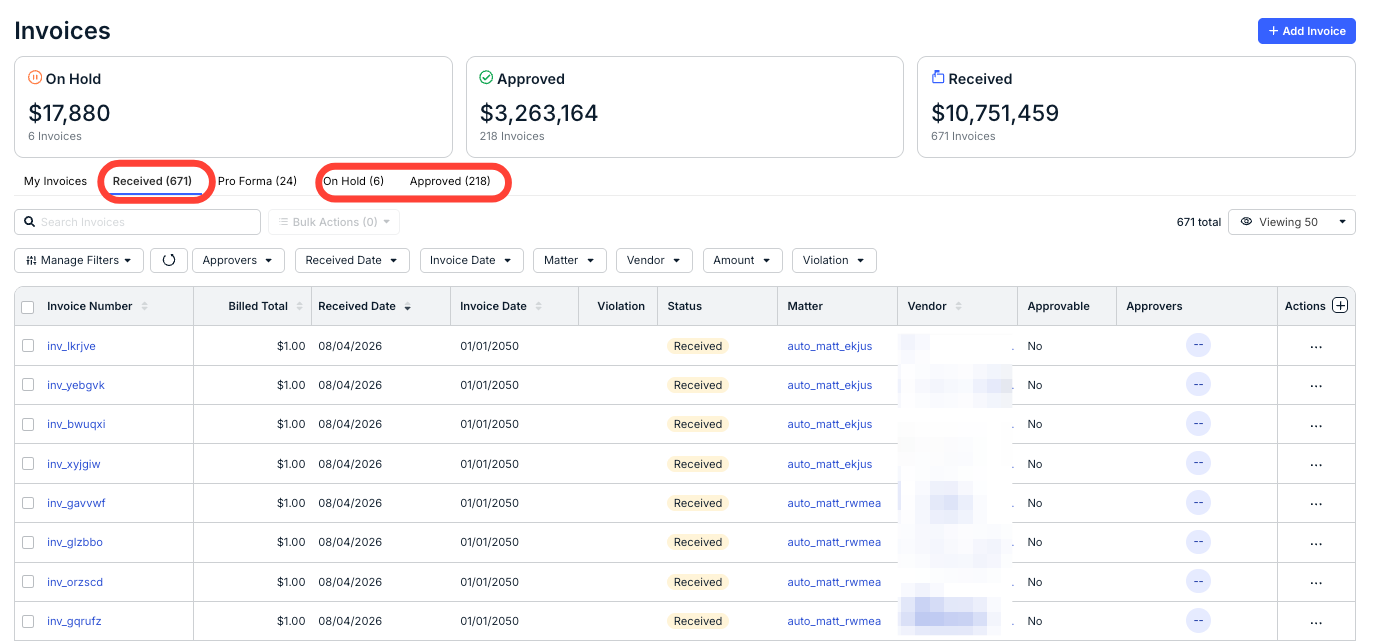Click approvers badge for inv_xyjgiw
1373x641 pixels.
(1198, 463)
